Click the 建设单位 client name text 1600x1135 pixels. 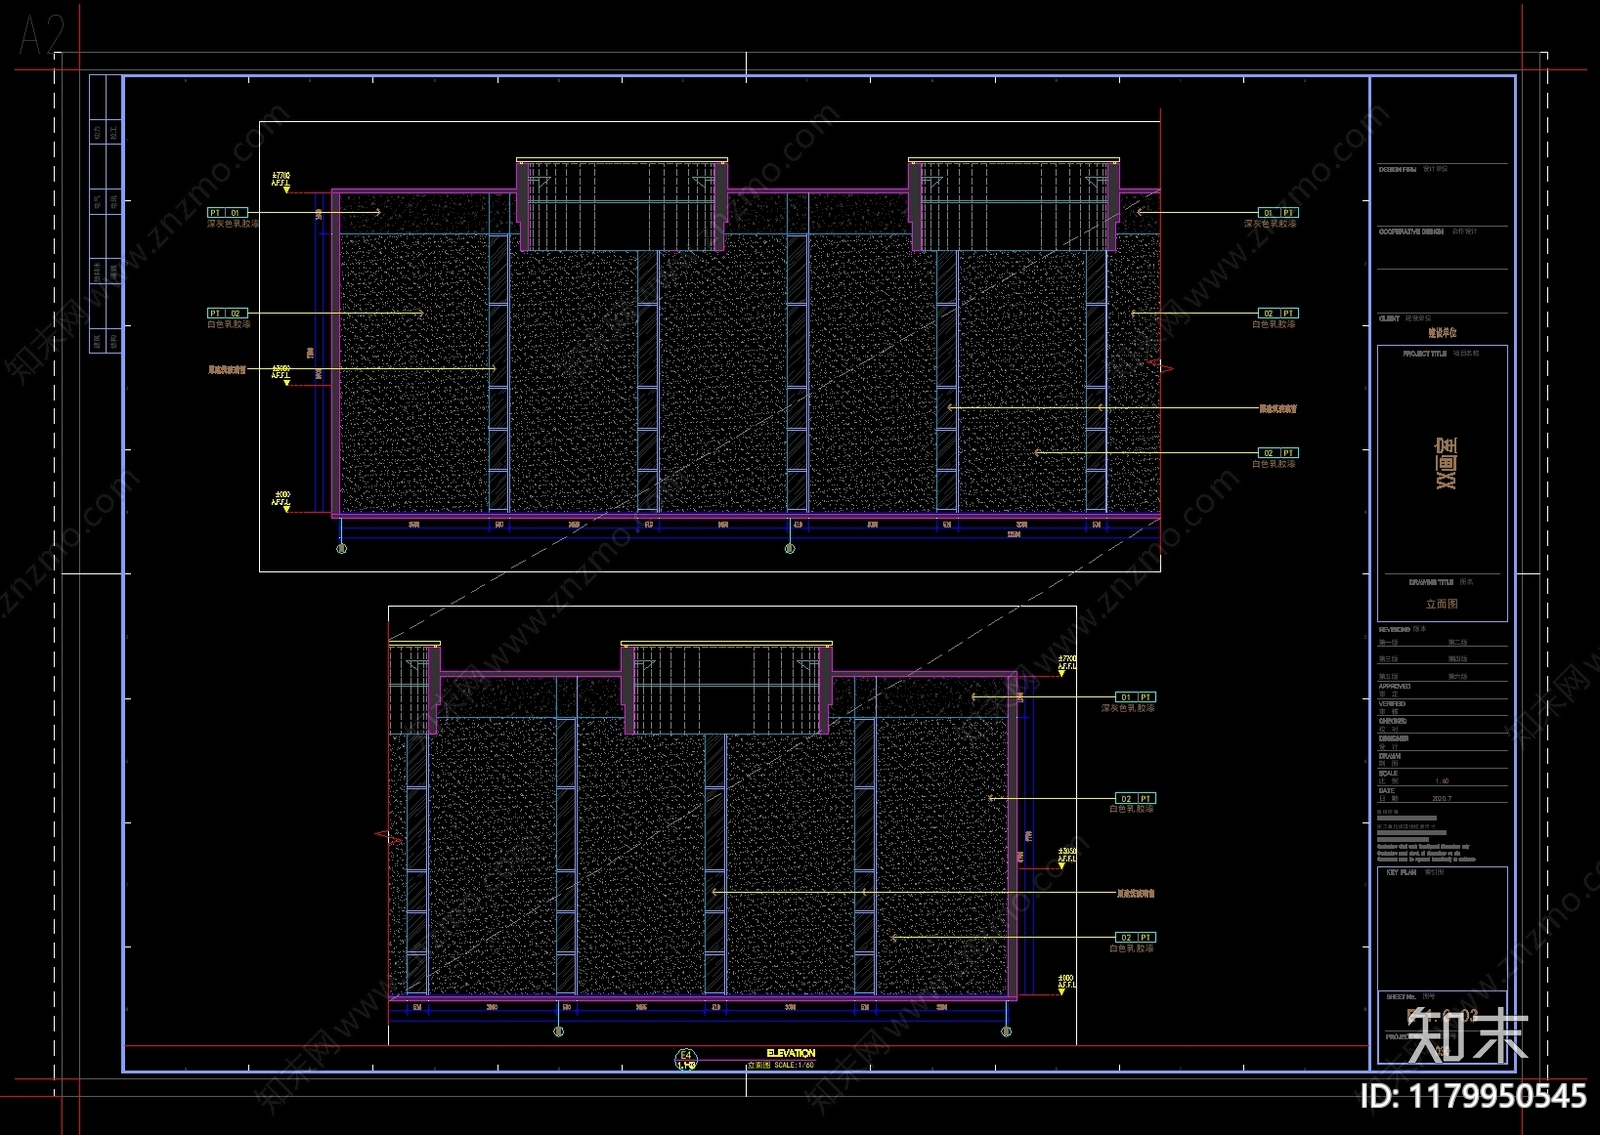[x=1442, y=333]
